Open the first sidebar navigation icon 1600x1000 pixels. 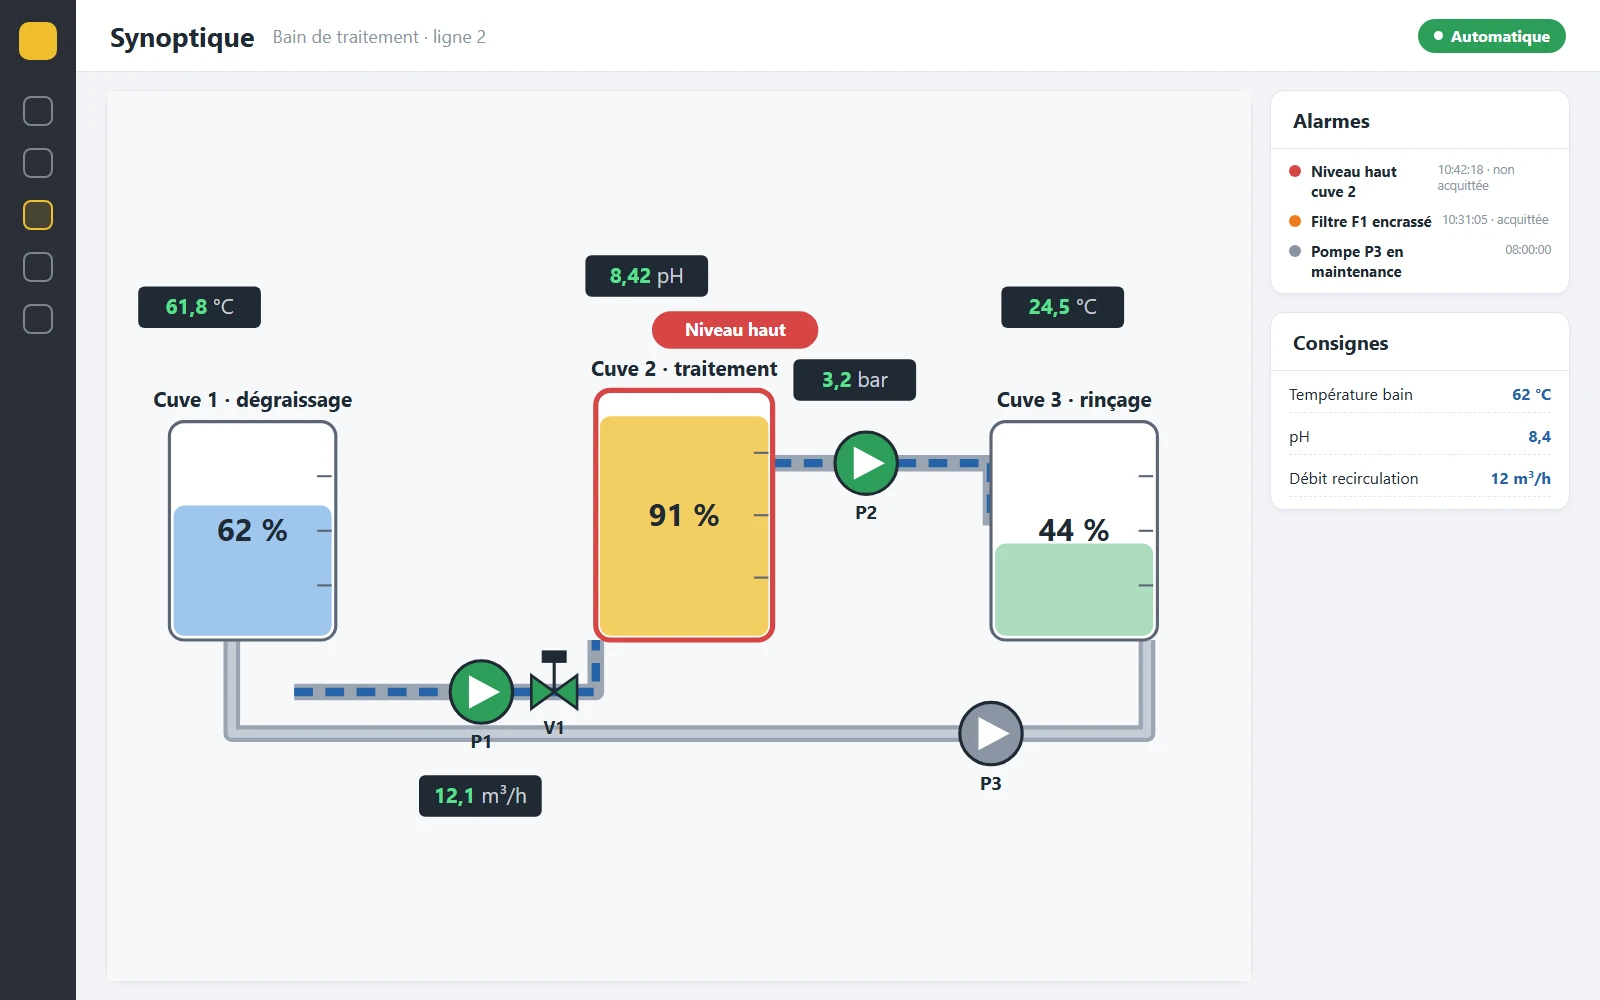[x=38, y=111]
